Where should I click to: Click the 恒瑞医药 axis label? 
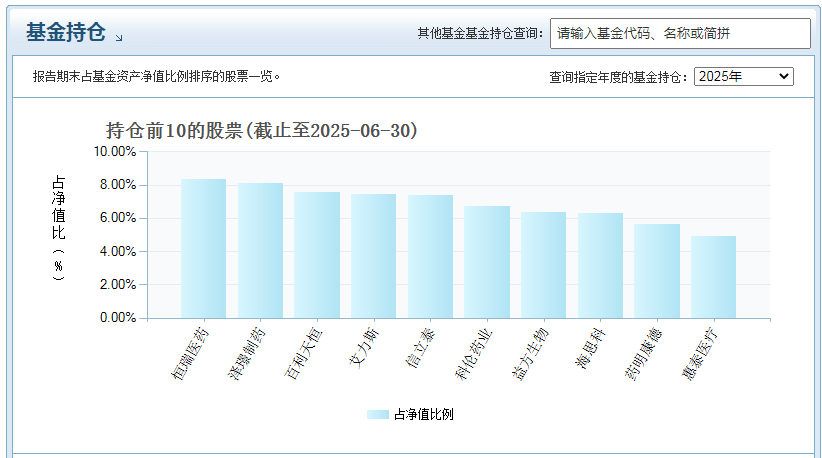pyautogui.click(x=190, y=354)
